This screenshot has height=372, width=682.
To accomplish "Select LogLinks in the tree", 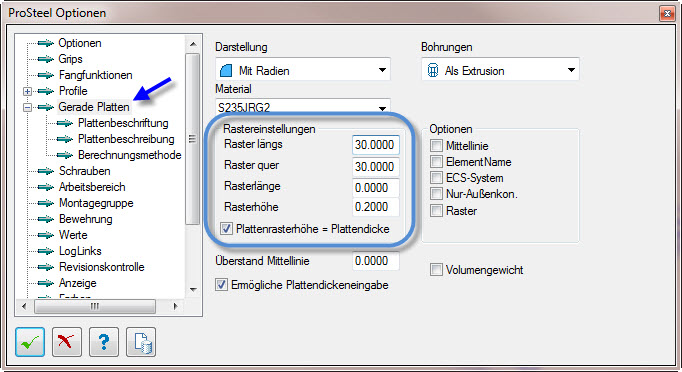I will coord(80,251).
